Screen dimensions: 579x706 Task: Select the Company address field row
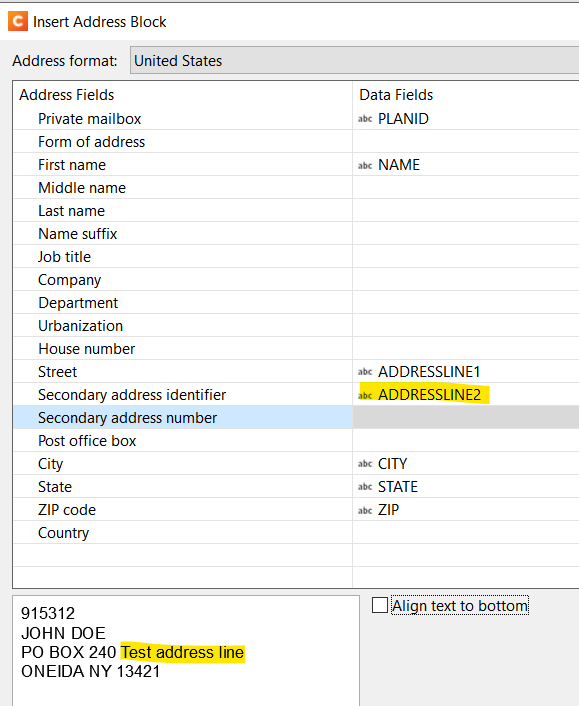[x=182, y=280]
